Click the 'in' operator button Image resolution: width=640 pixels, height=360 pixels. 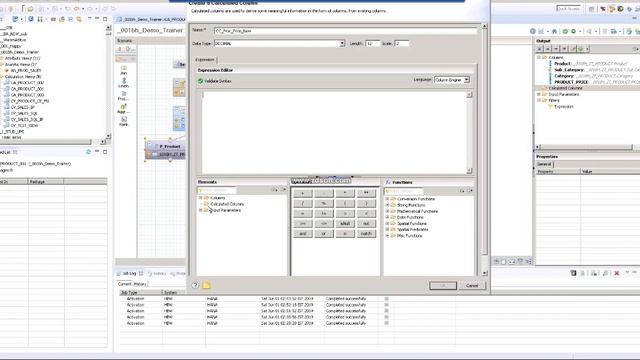pyautogui.click(x=345, y=234)
